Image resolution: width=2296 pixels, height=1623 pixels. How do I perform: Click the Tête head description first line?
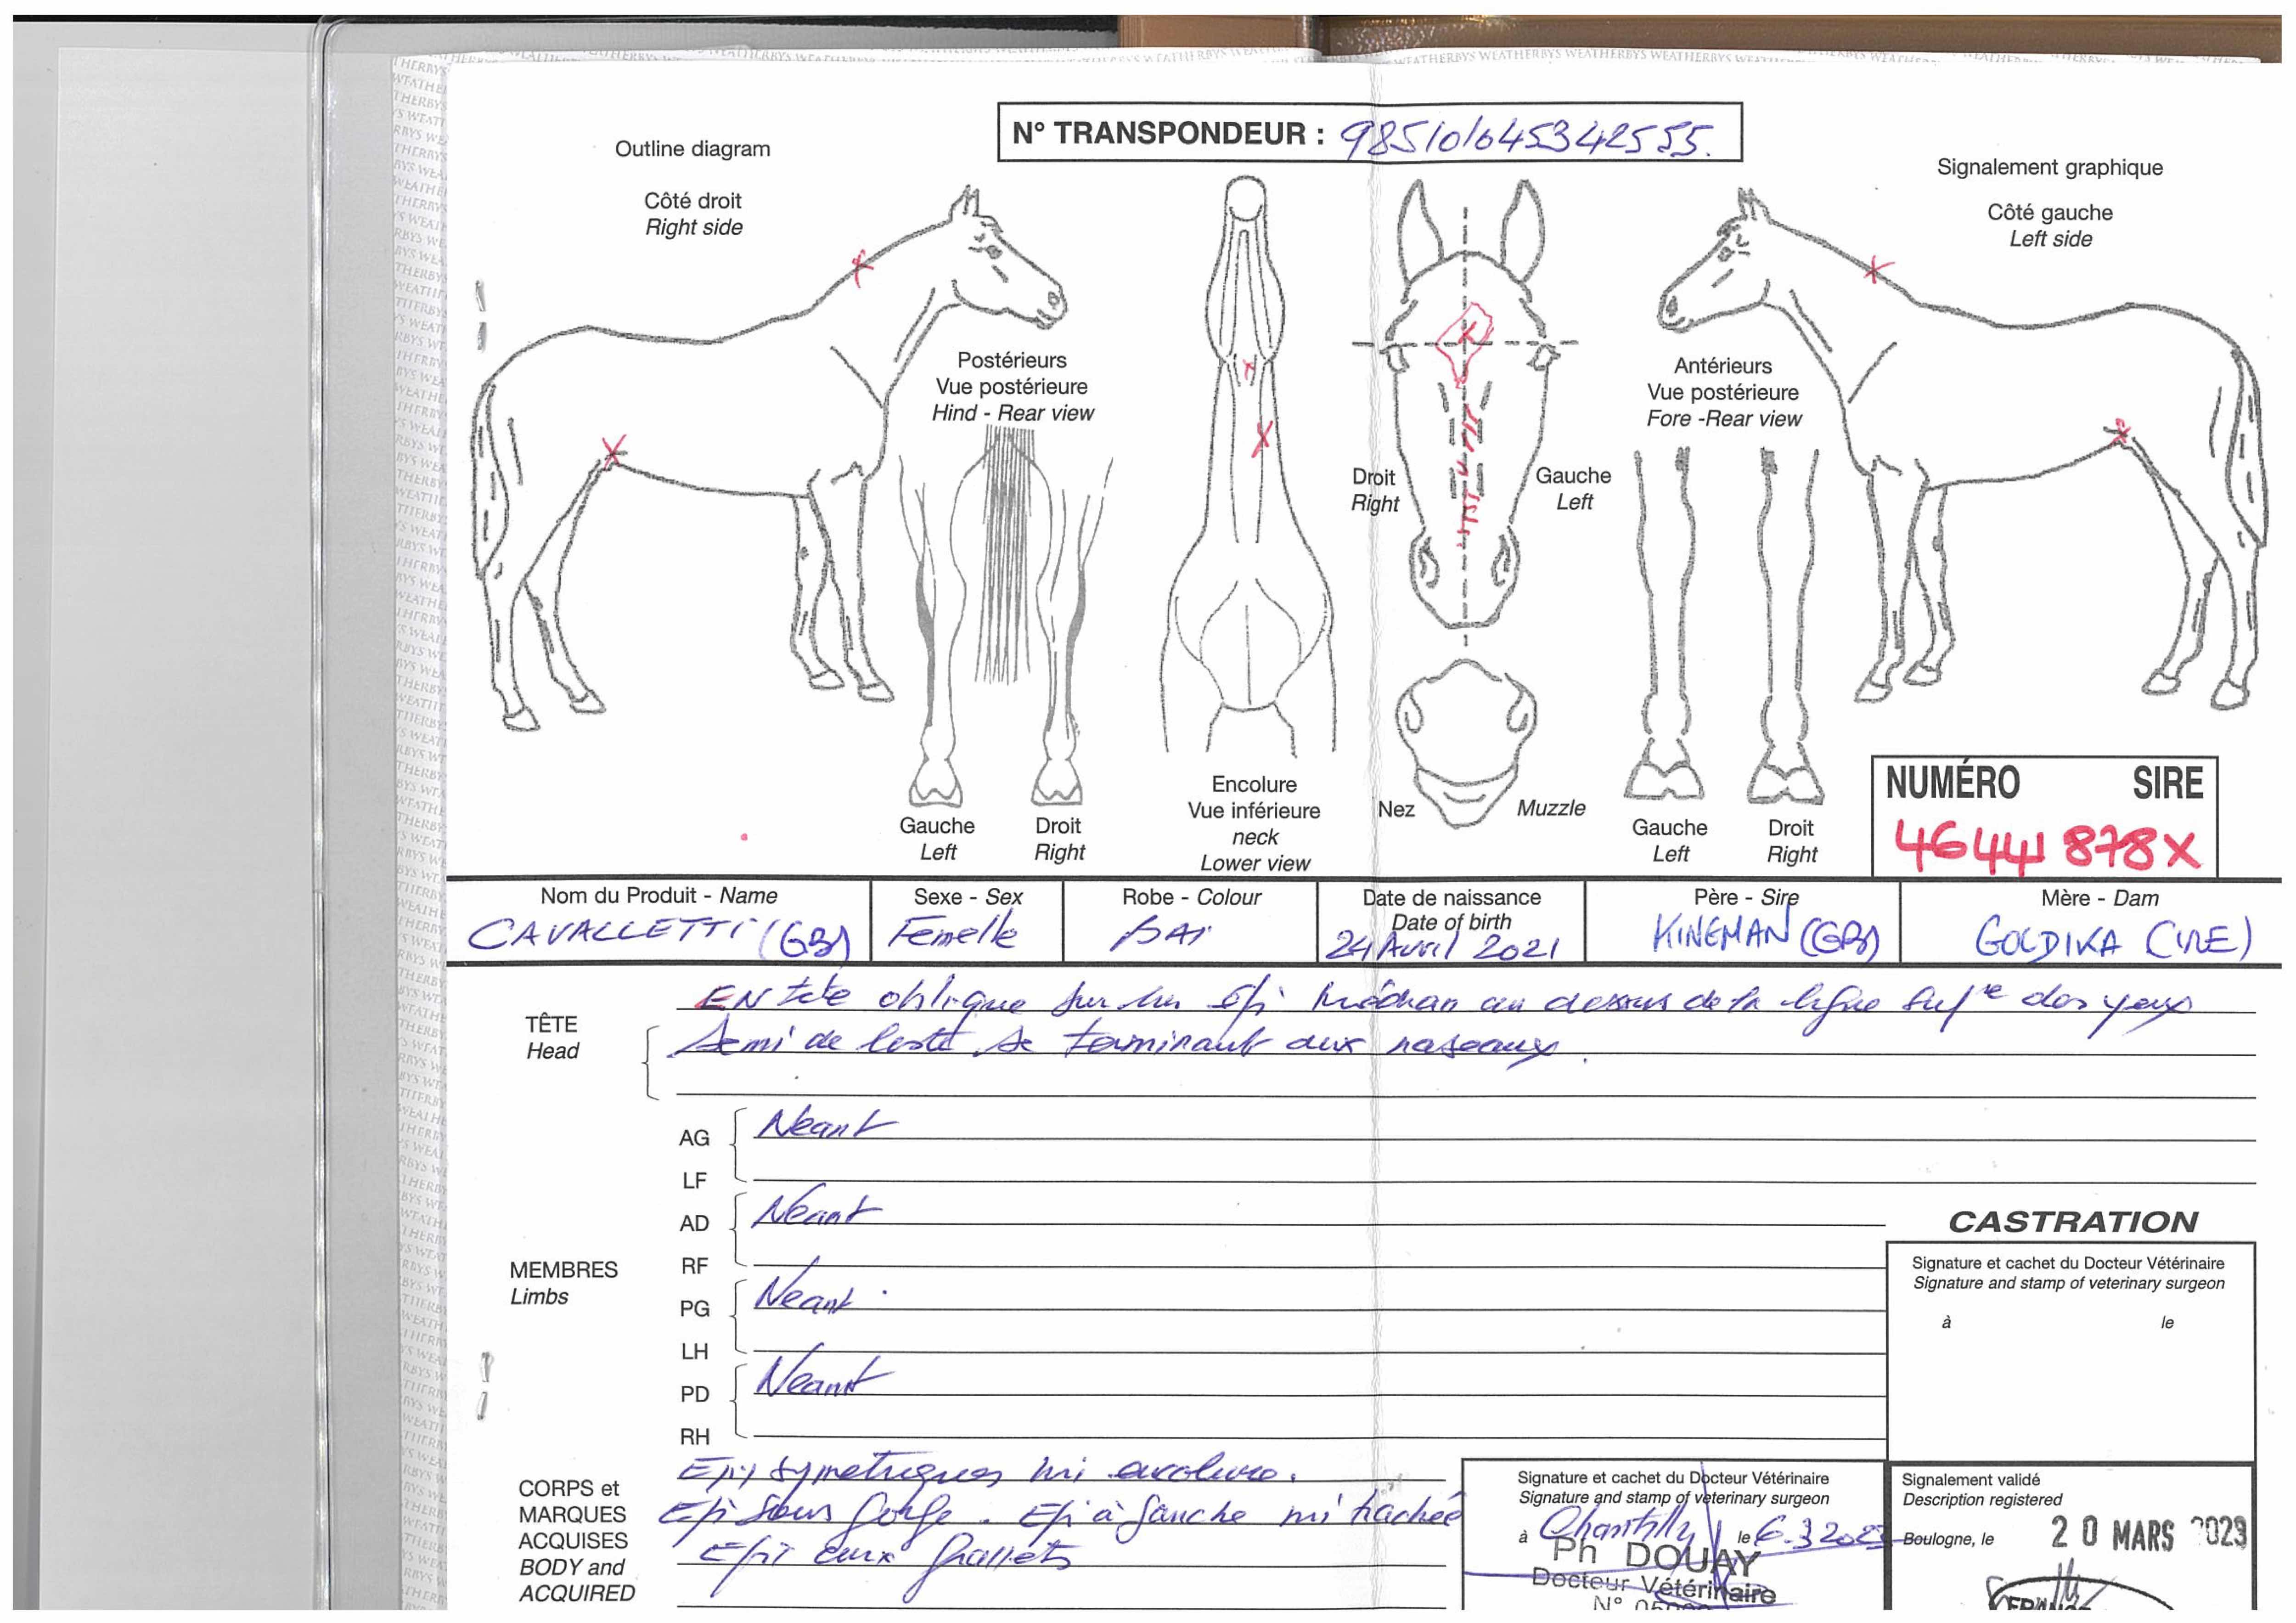[1440, 999]
